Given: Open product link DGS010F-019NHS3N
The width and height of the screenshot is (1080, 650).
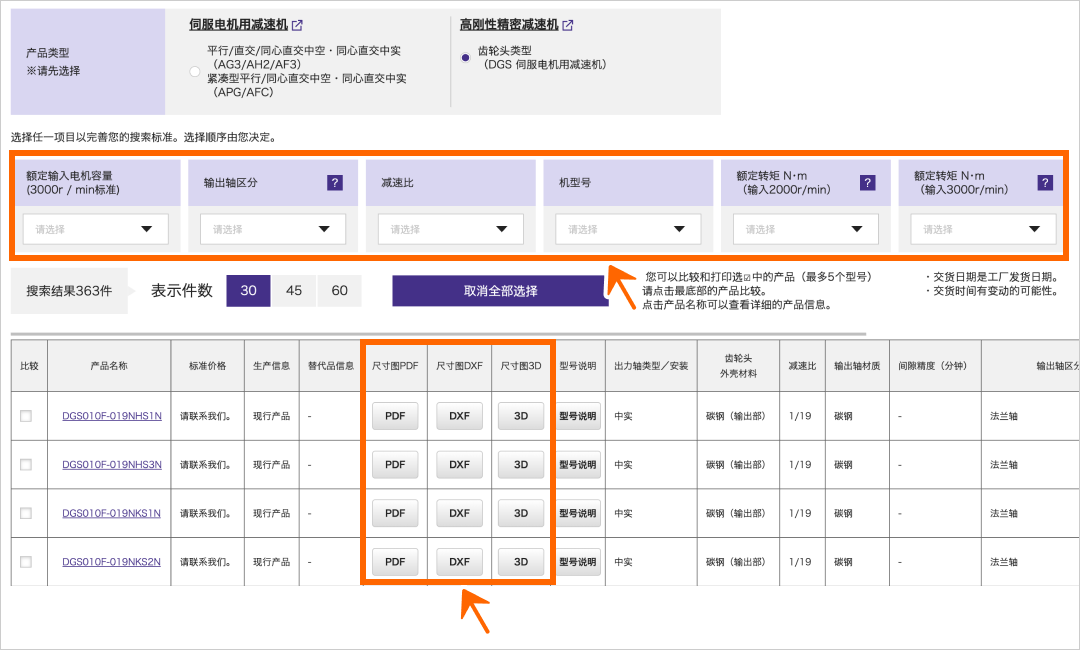Looking at the screenshot, I should tap(111, 465).
